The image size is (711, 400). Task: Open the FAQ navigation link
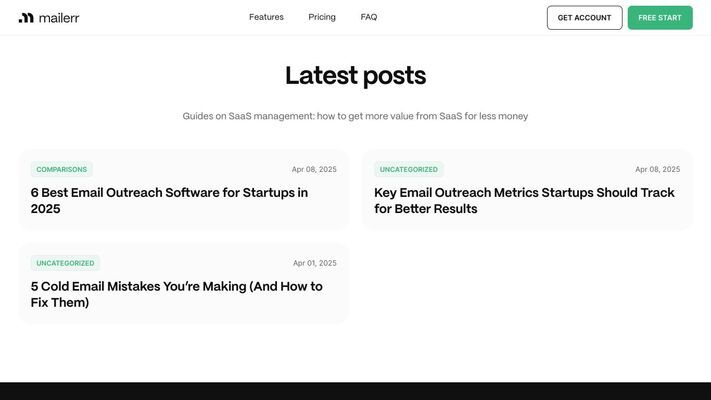pyautogui.click(x=369, y=17)
